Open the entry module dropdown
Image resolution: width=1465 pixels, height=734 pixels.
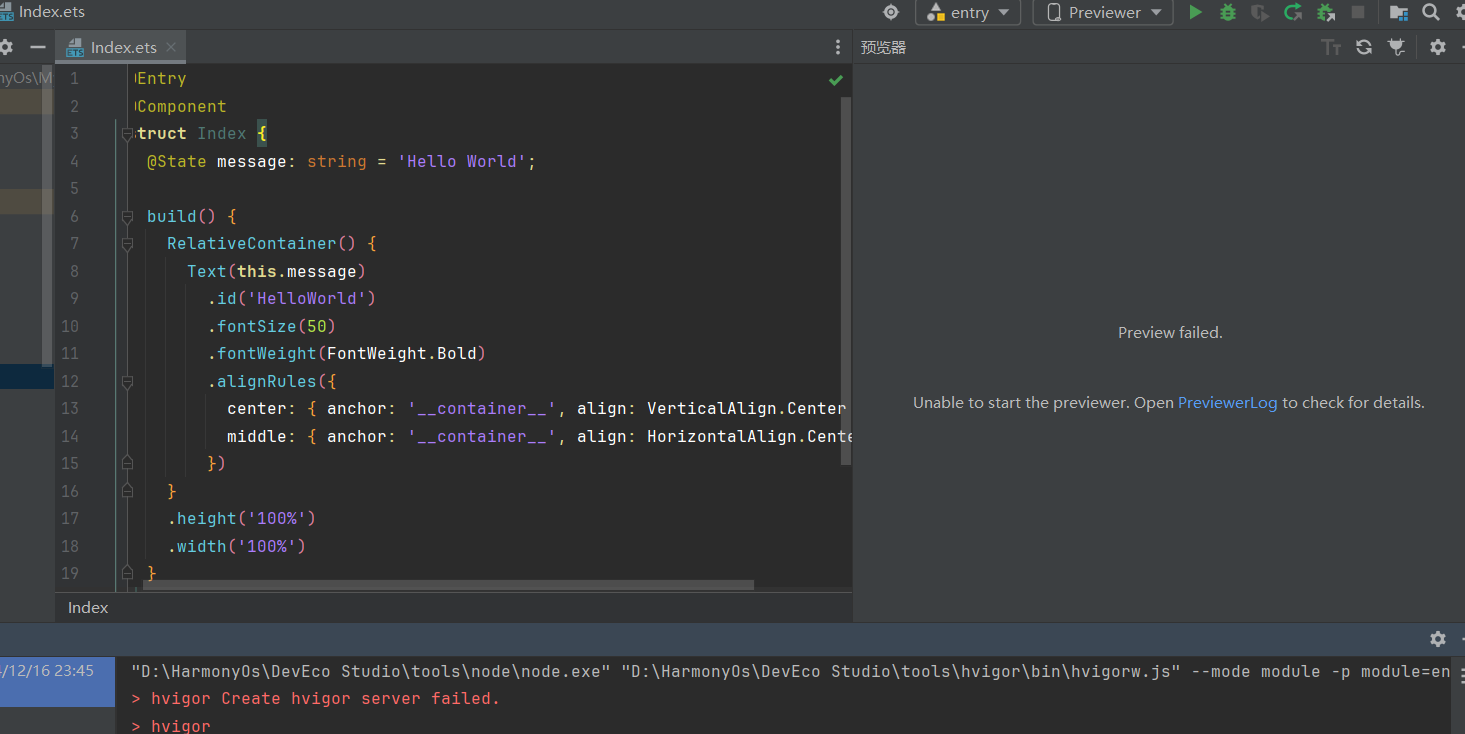[x=968, y=12]
